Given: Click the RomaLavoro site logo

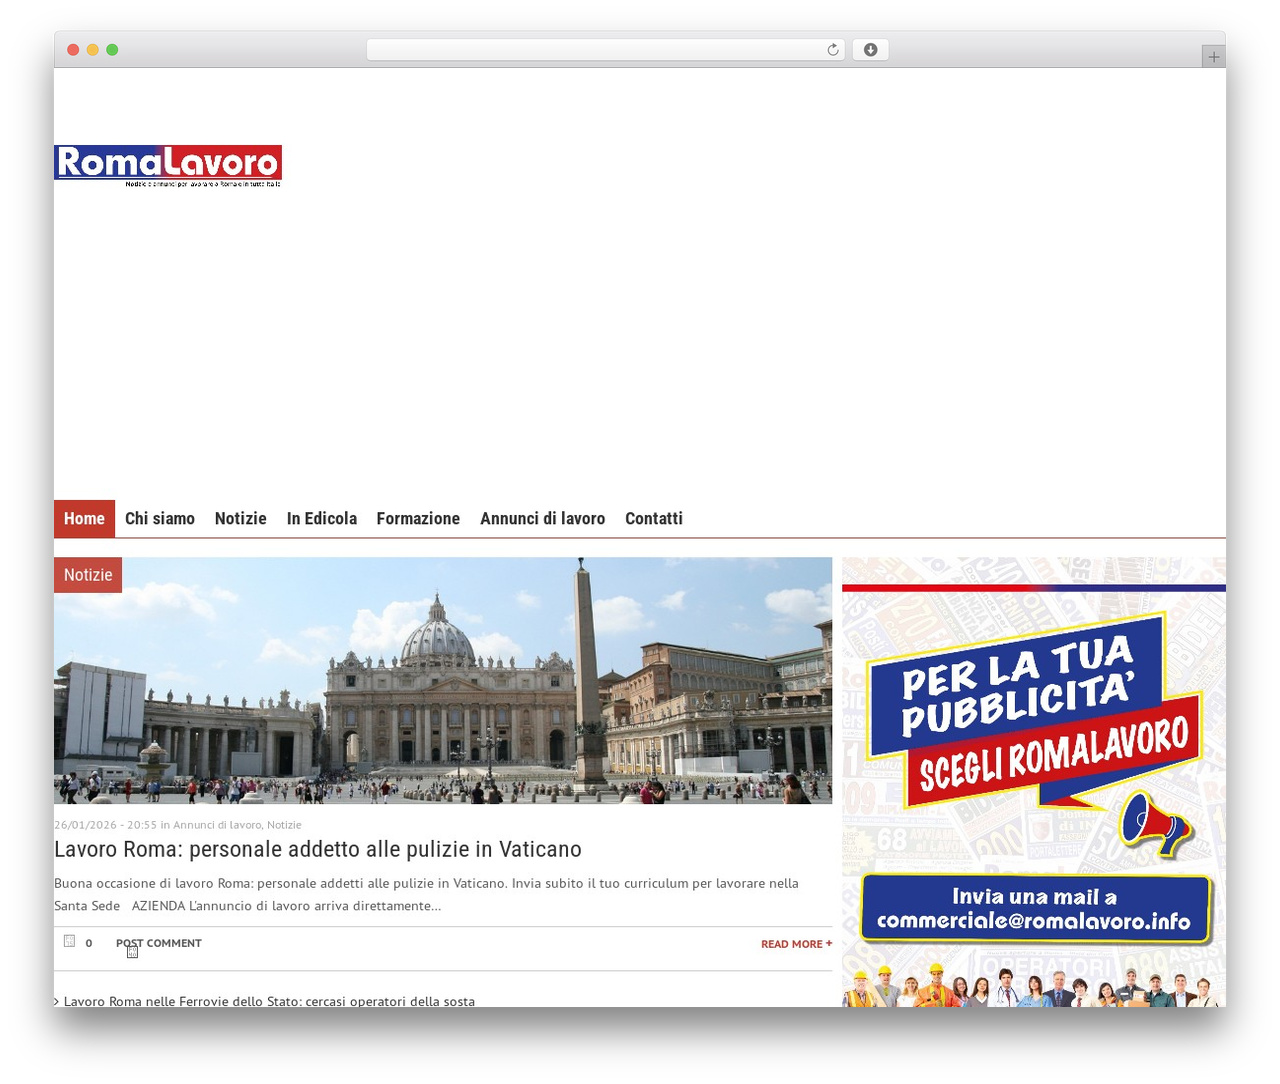Looking at the screenshot, I should [168, 166].
